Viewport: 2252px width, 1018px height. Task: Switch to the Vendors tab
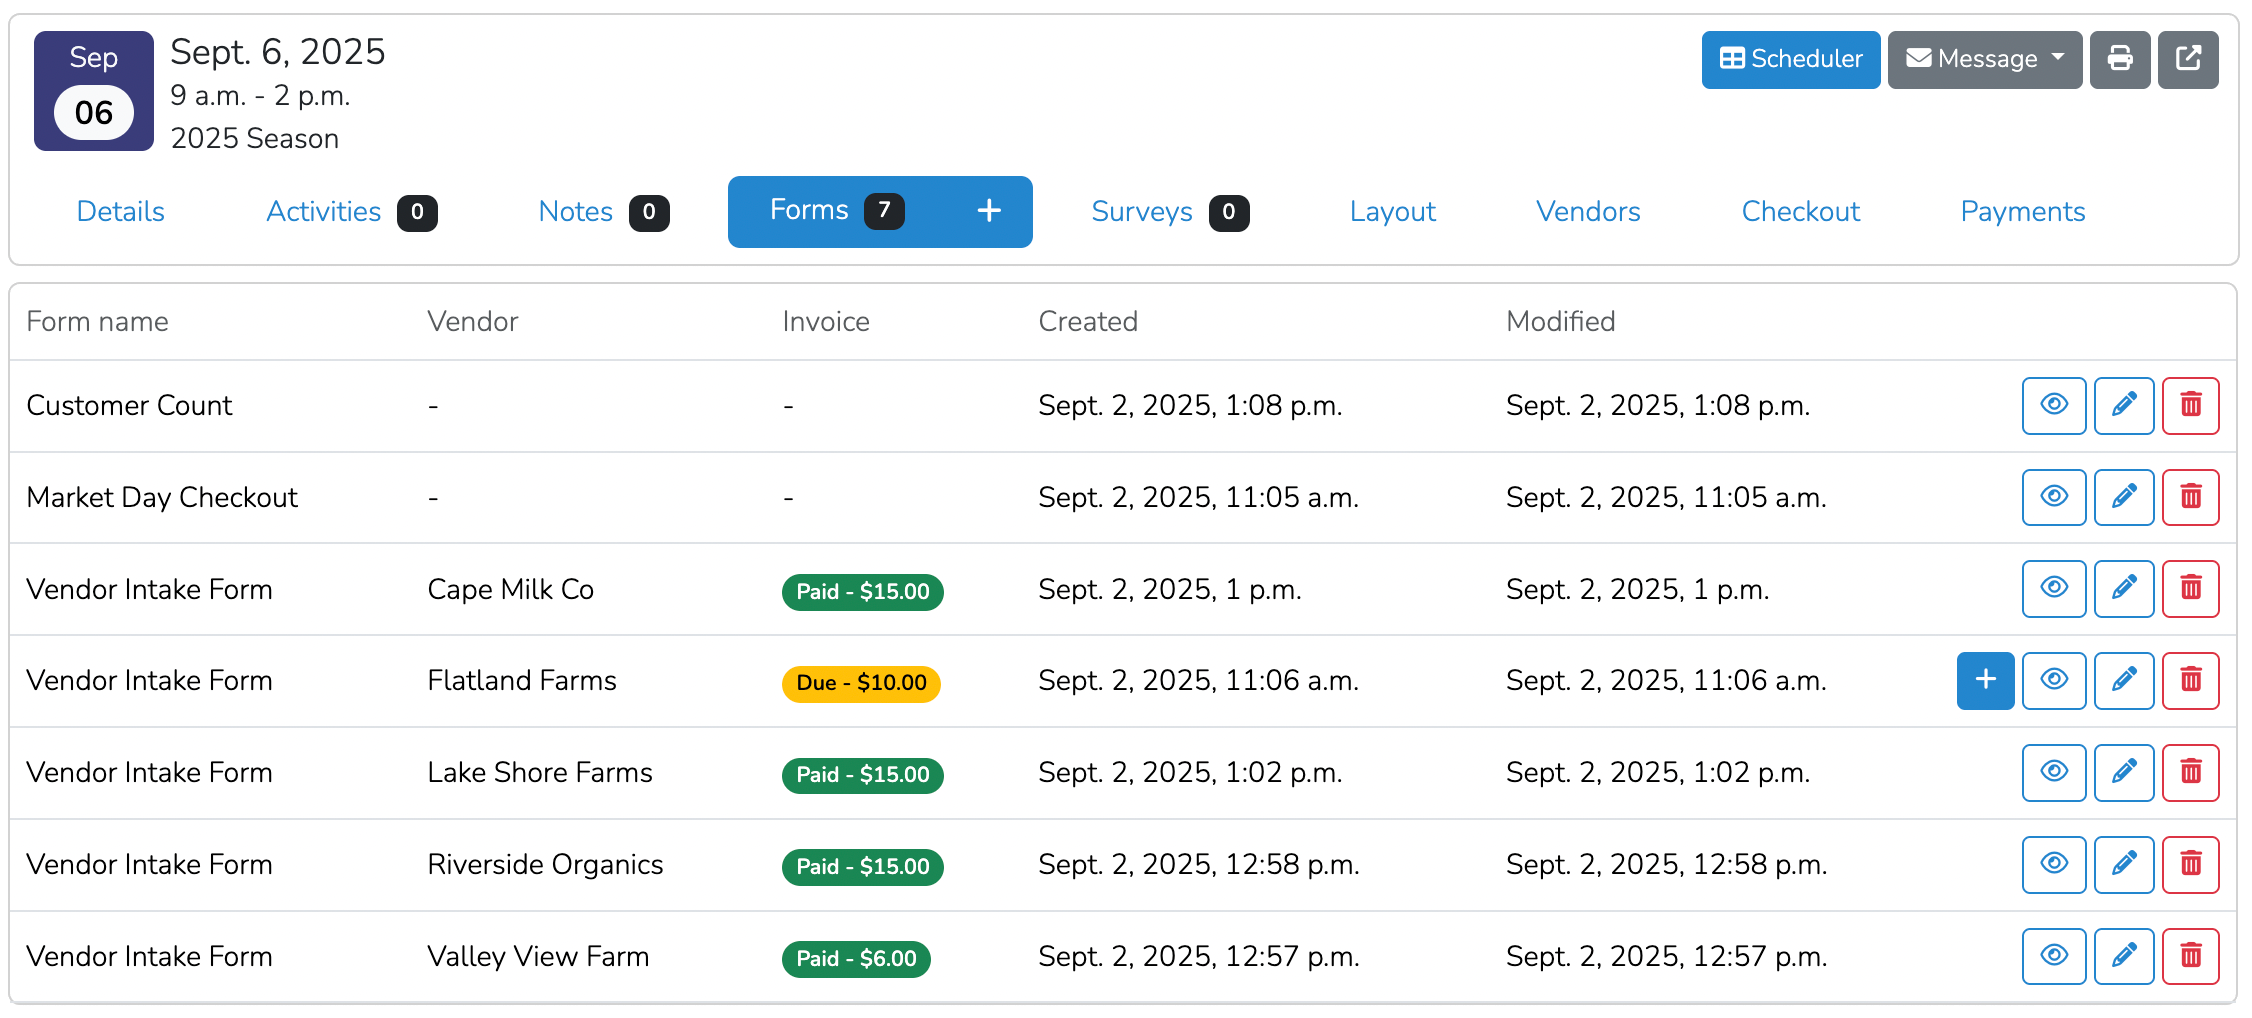coord(1587,211)
